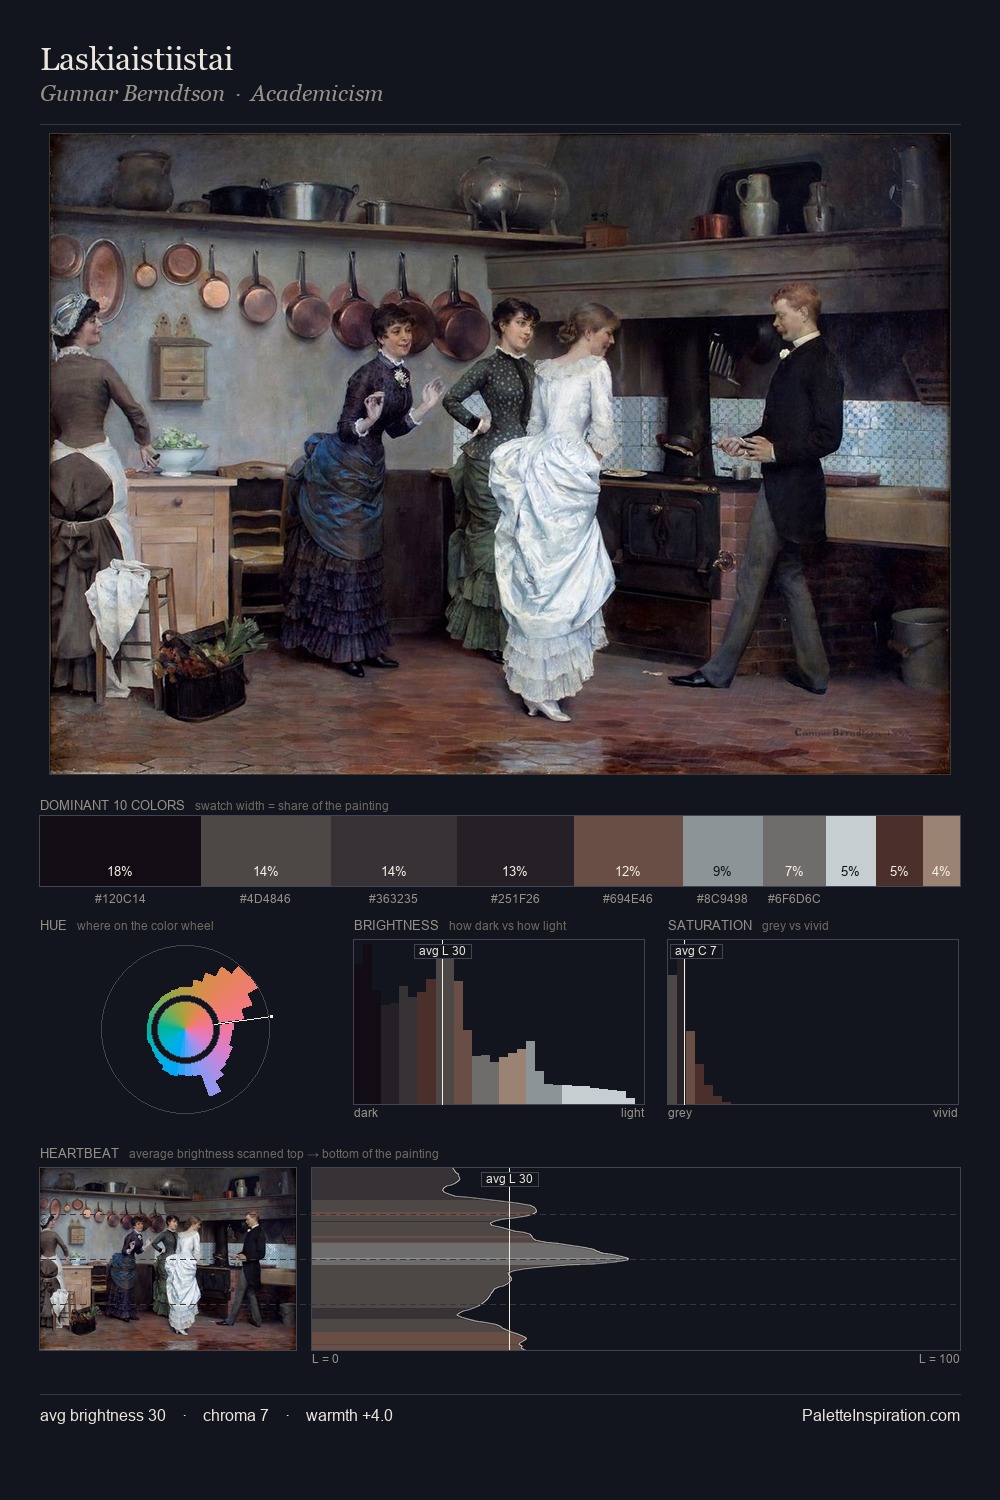The width and height of the screenshot is (1000, 1500).
Task: Select the tan 4% swatch
Action: [x=941, y=851]
